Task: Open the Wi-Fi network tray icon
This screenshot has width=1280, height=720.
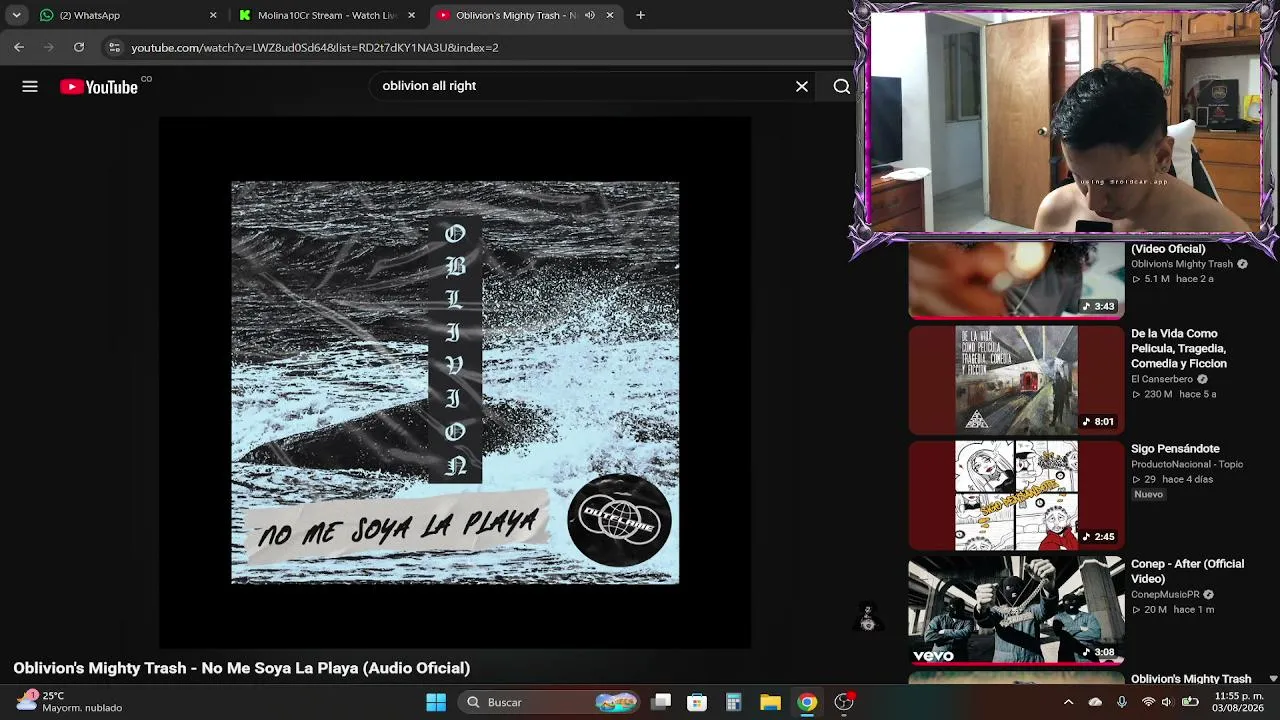Action: pos(1148,702)
